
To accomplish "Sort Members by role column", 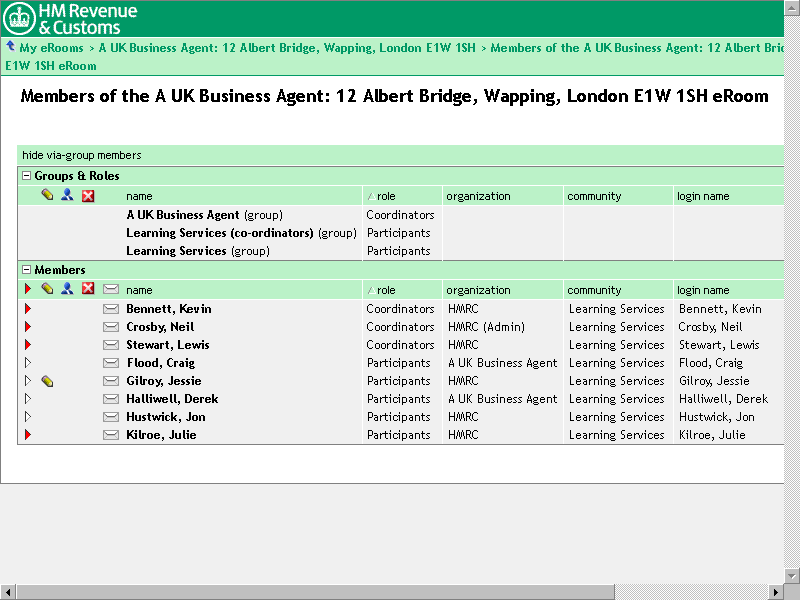I will (386, 290).
